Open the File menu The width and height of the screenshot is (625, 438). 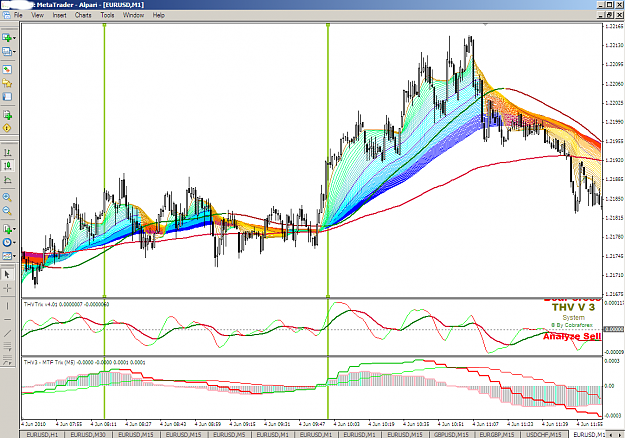[18, 15]
